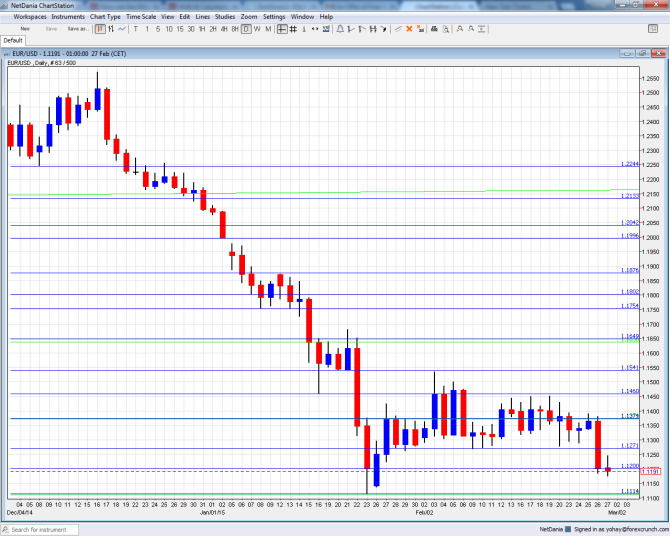Viewport: 670px width, 536px height.
Task: Click the alert bell icon
Action: (340, 29)
